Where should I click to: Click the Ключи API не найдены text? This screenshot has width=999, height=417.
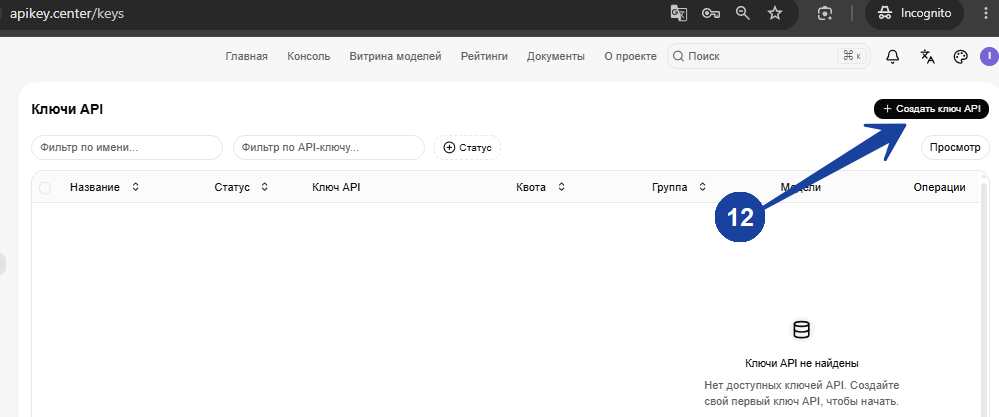point(801,363)
